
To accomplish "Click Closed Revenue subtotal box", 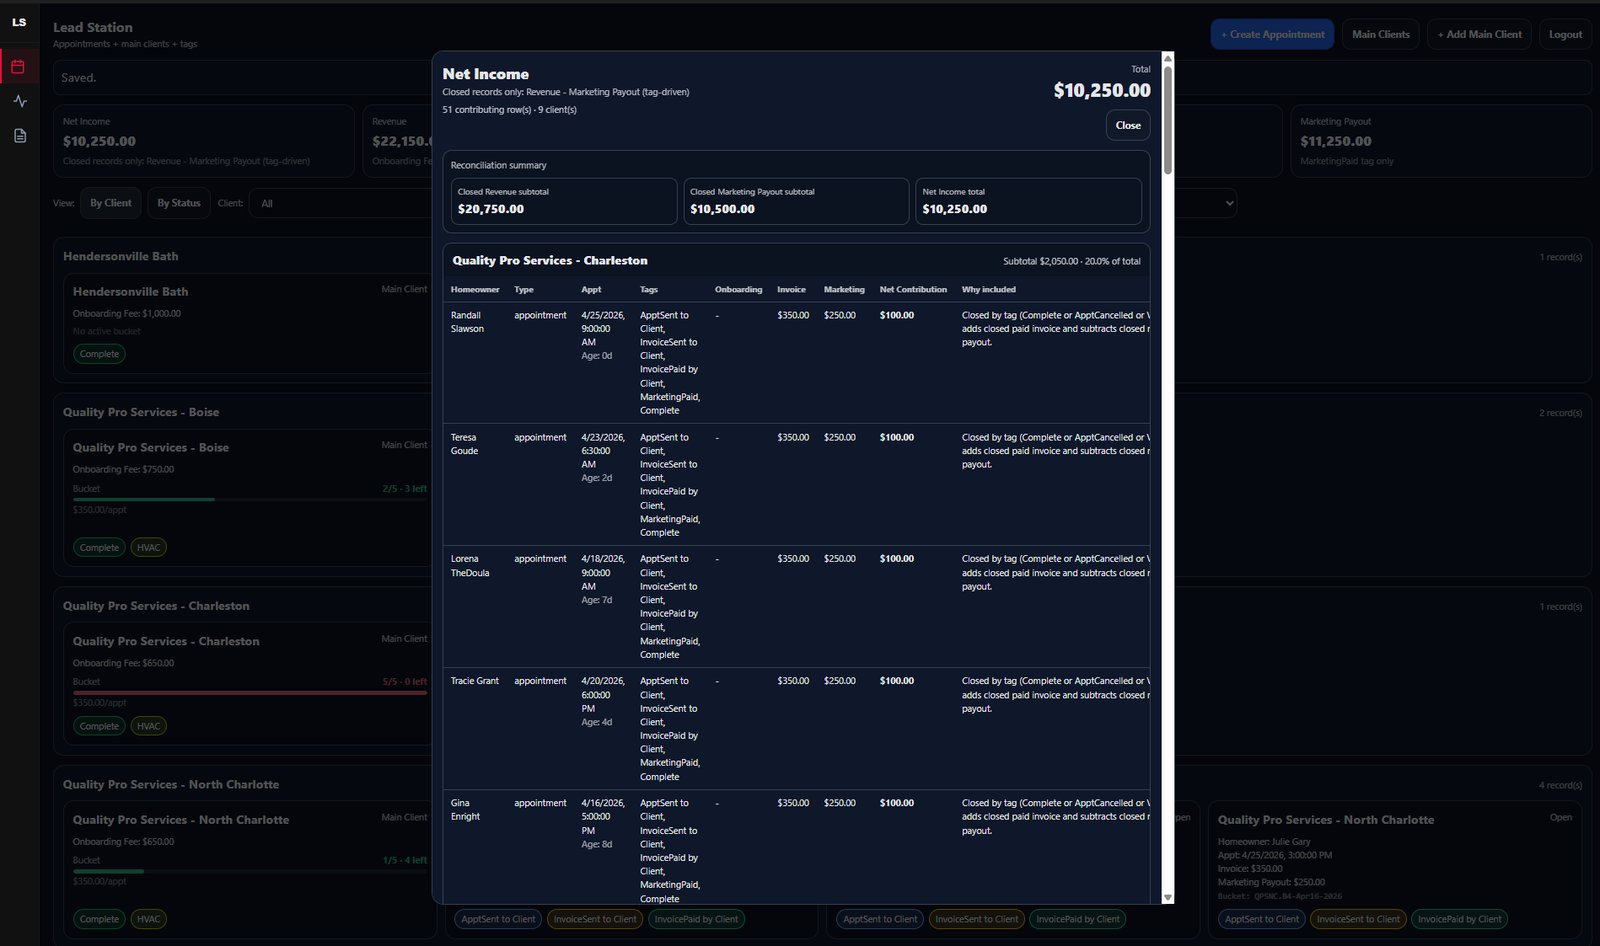I will 563,201.
